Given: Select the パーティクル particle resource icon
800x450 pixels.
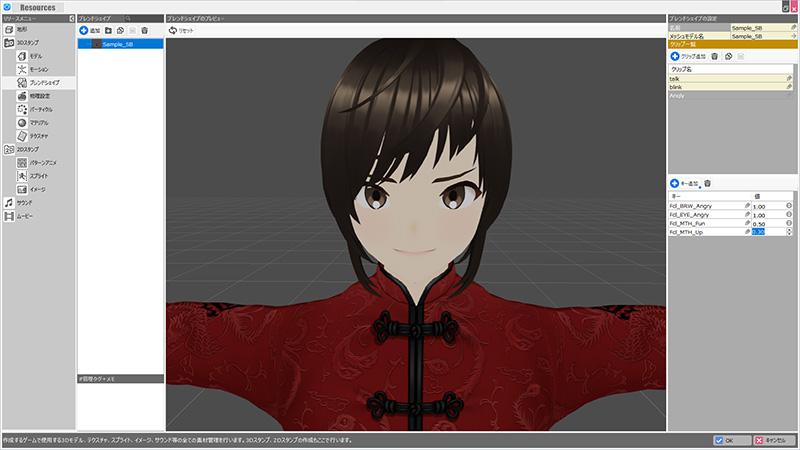Looking at the screenshot, I should point(22,109).
